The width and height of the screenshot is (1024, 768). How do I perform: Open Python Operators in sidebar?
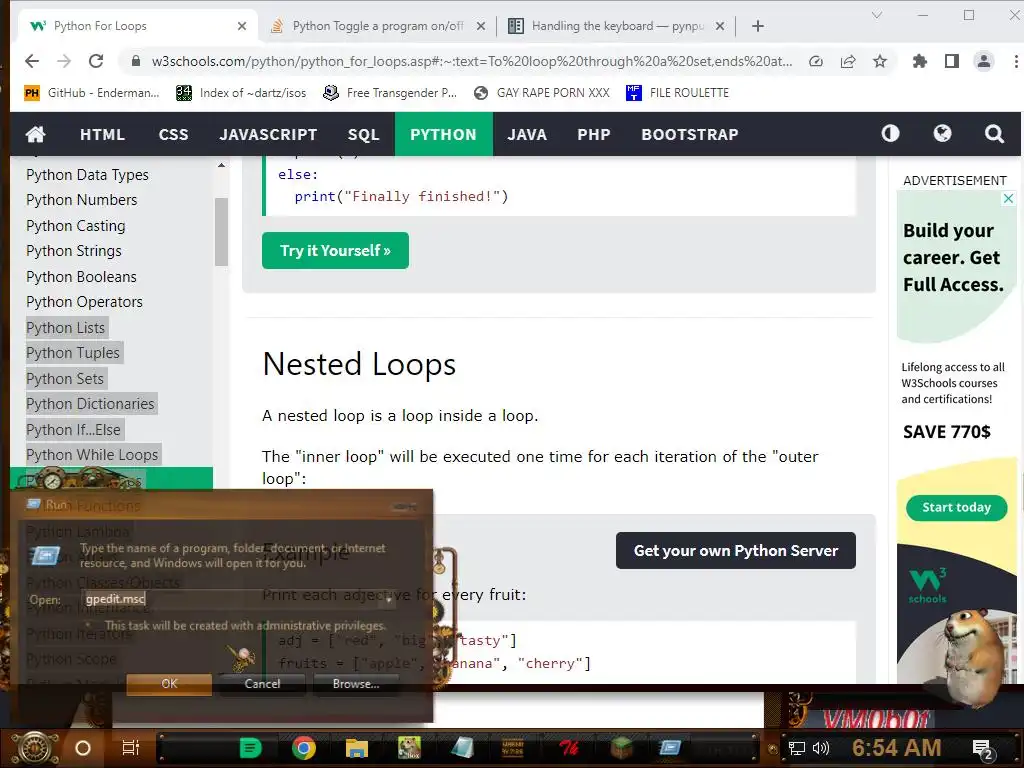click(84, 302)
